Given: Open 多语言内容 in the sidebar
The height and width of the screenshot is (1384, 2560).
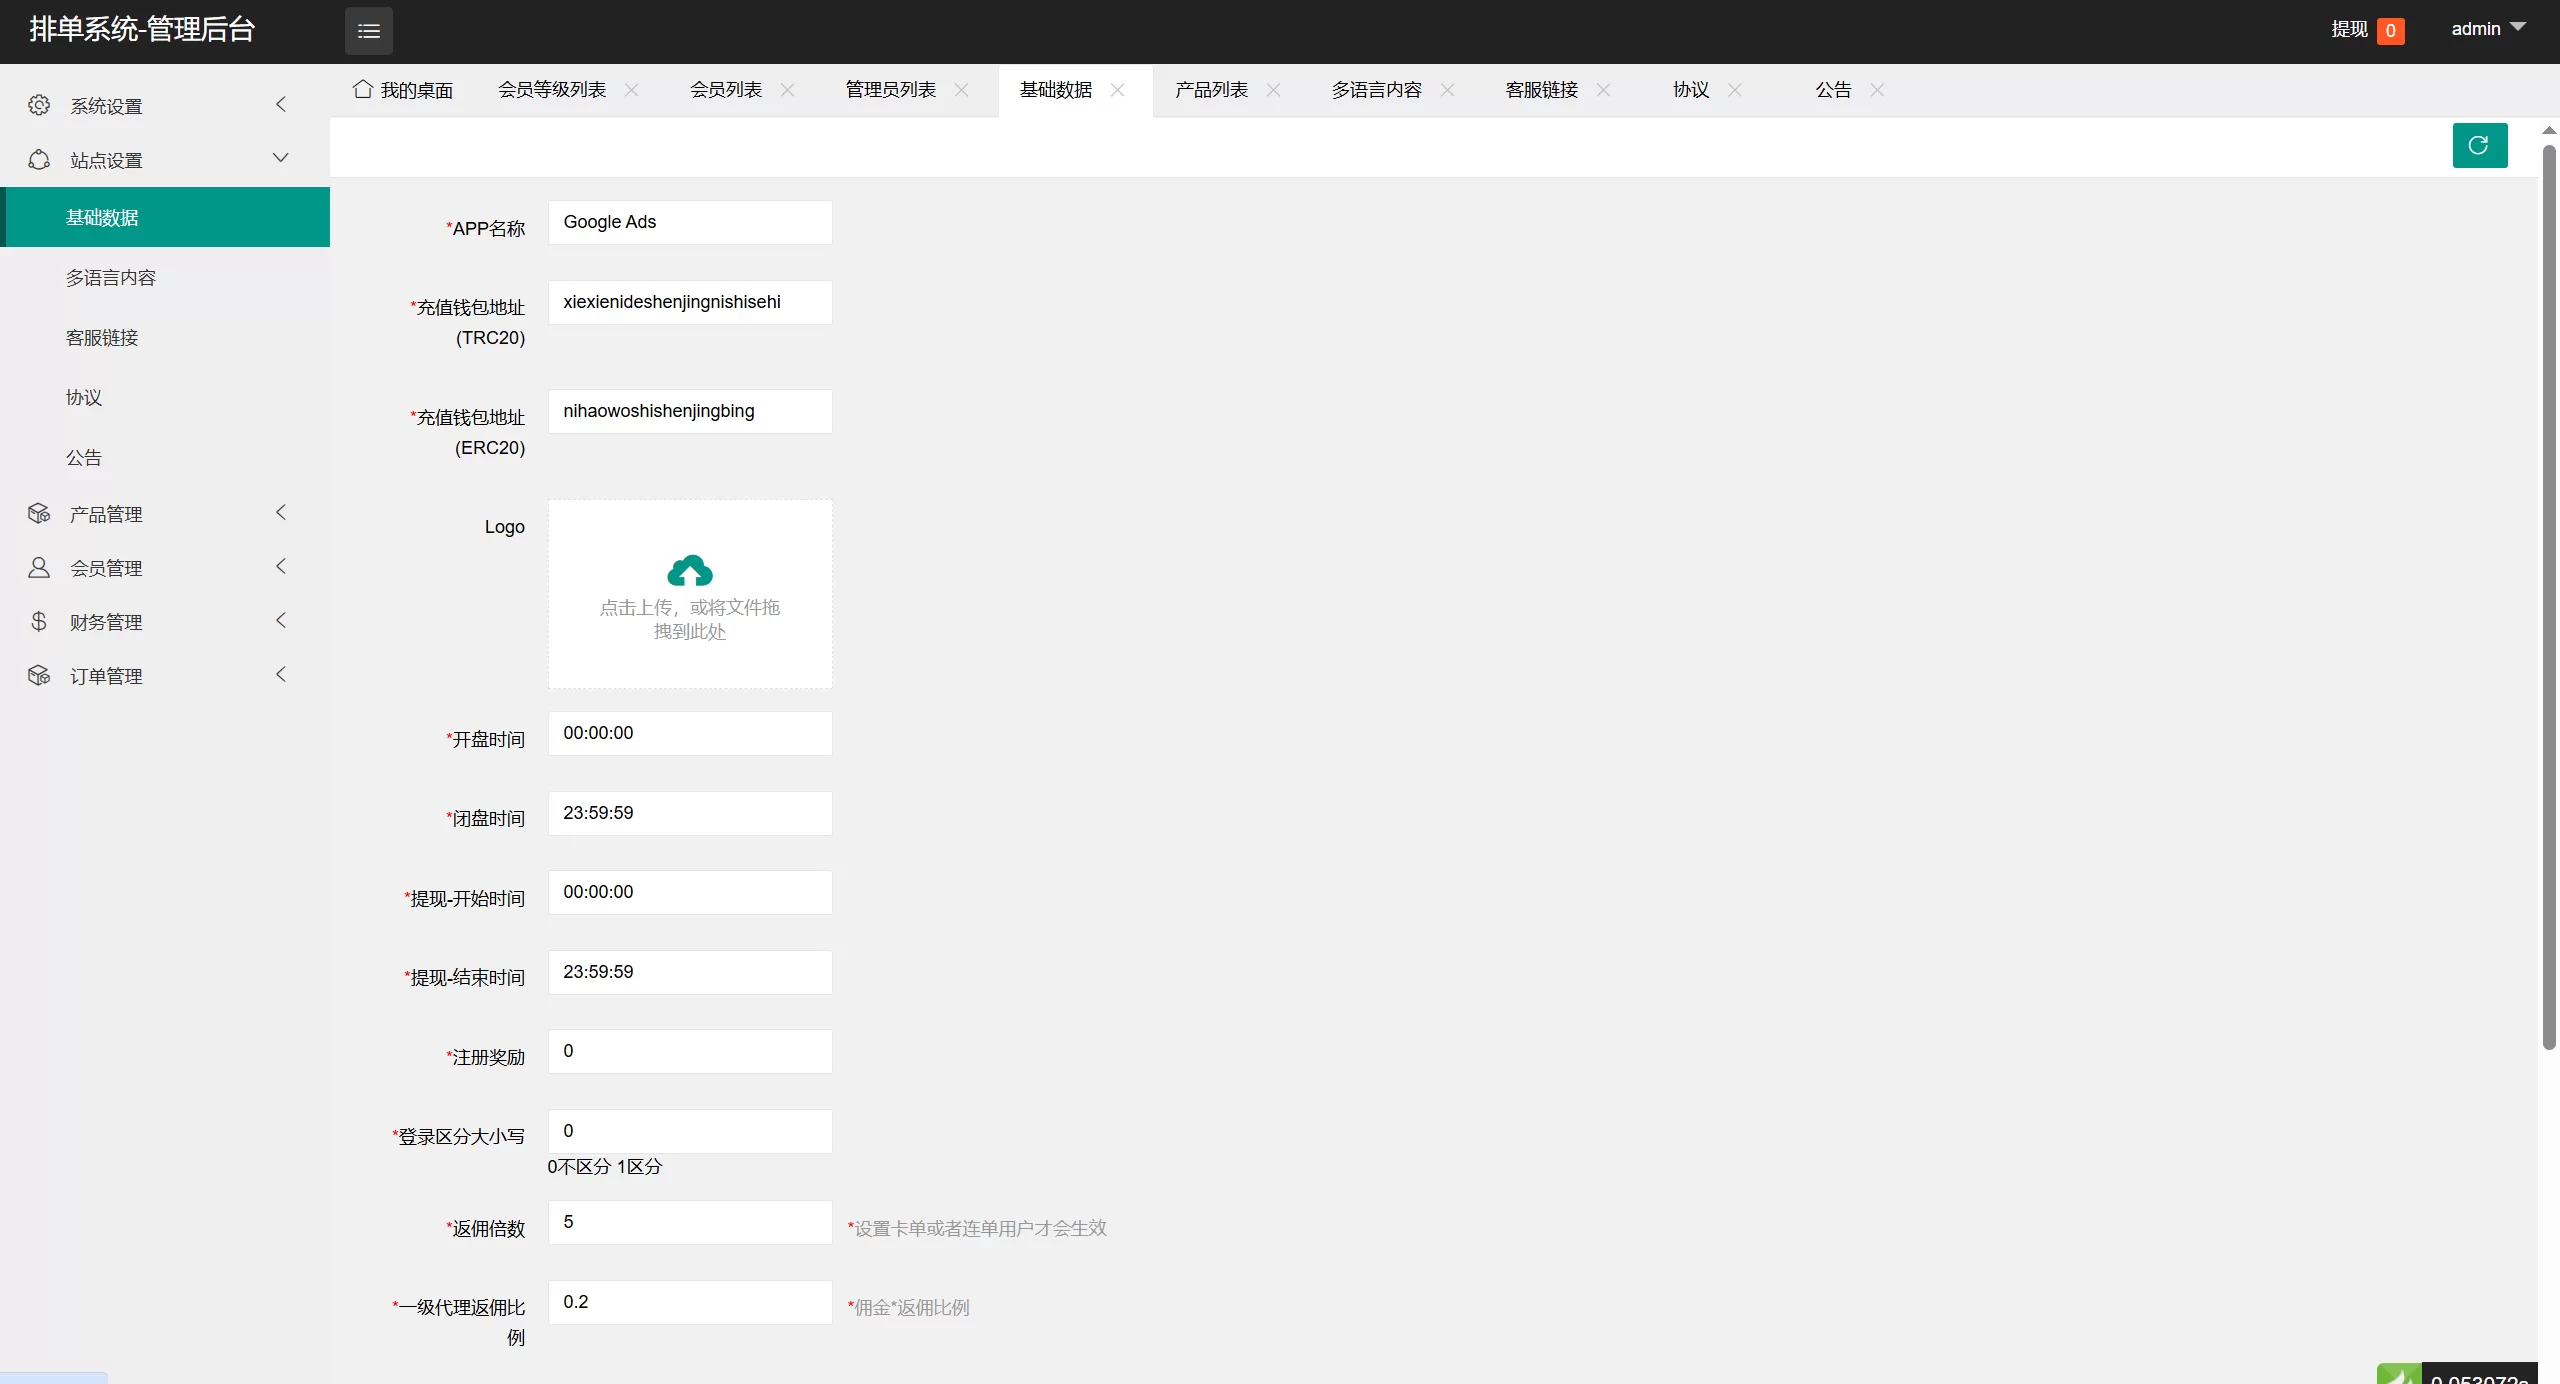Looking at the screenshot, I should [111, 278].
